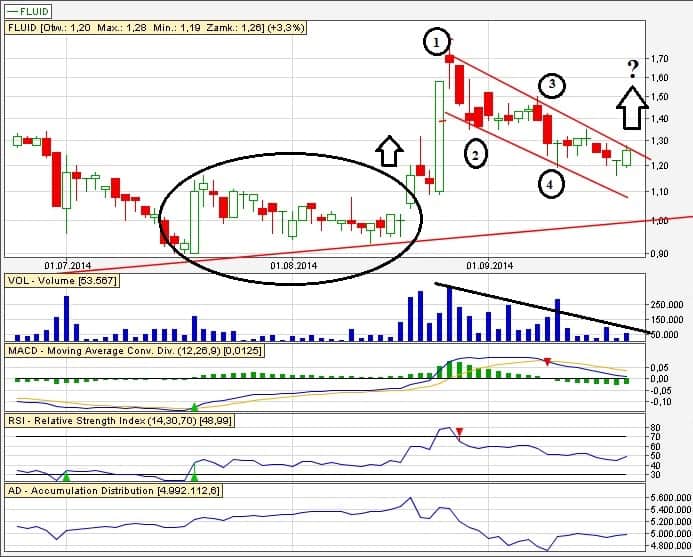Select the circled number 2 annotation
693x557 pixels.
[x=474, y=154]
